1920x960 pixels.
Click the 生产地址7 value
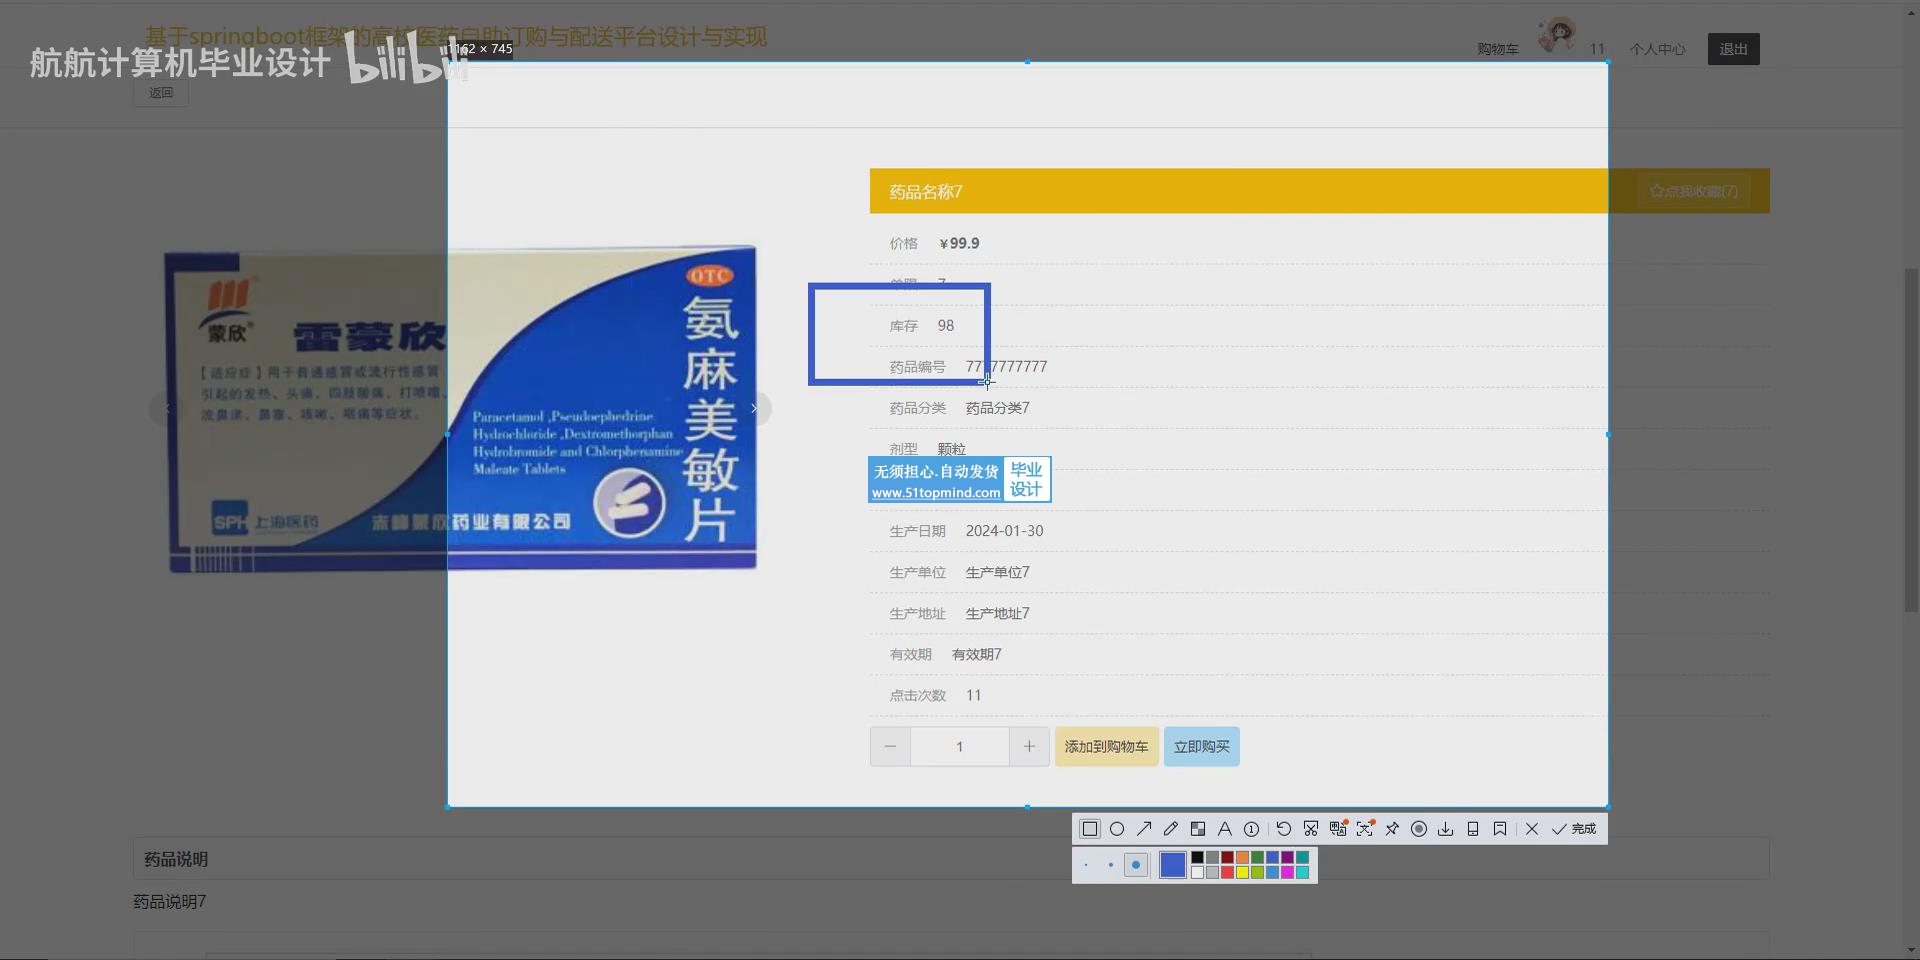point(997,613)
